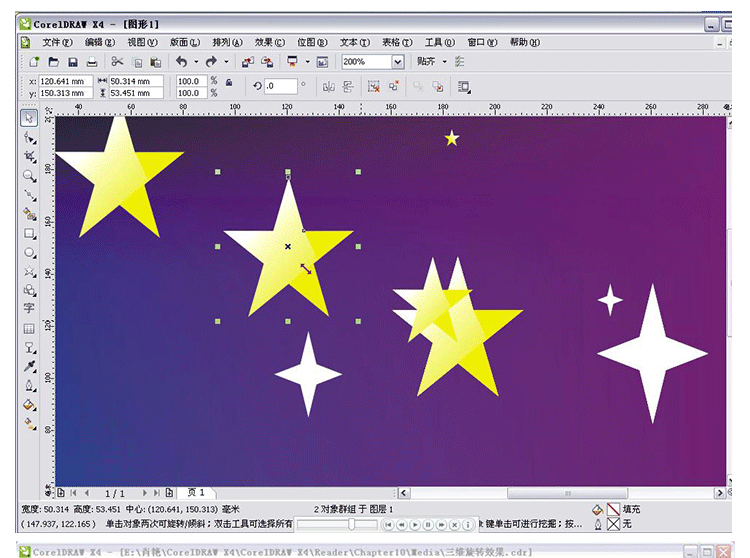Open the 文件(F) menu
This screenshot has height=558, width=750.
pos(57,43)
